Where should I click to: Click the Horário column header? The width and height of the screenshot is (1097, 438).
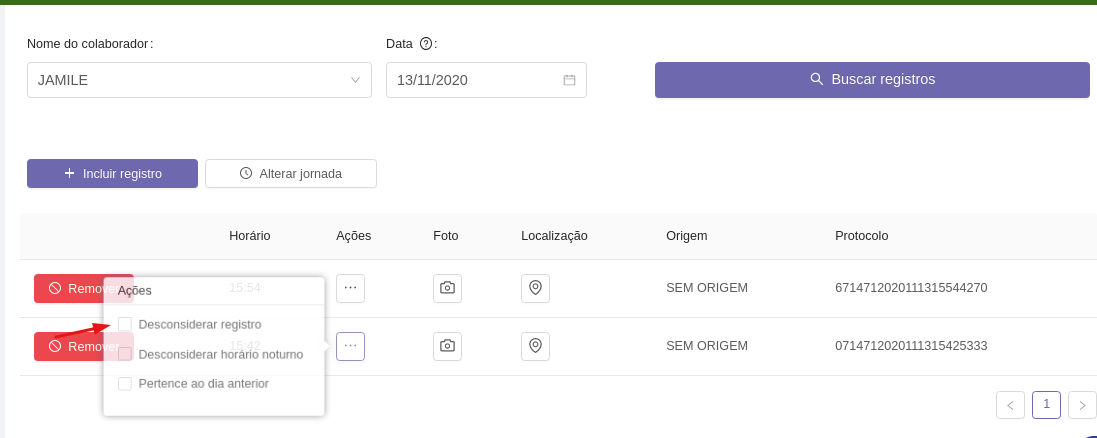(x=250, y=236)
